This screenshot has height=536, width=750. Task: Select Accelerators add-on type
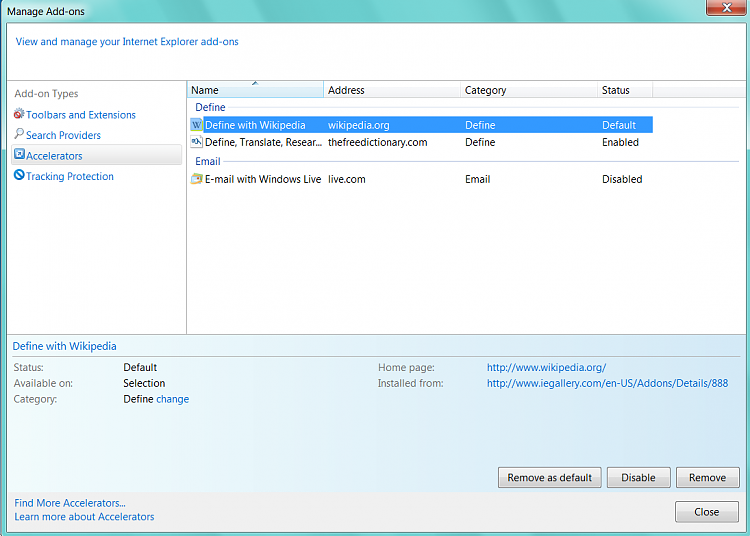tap(97, 155)
